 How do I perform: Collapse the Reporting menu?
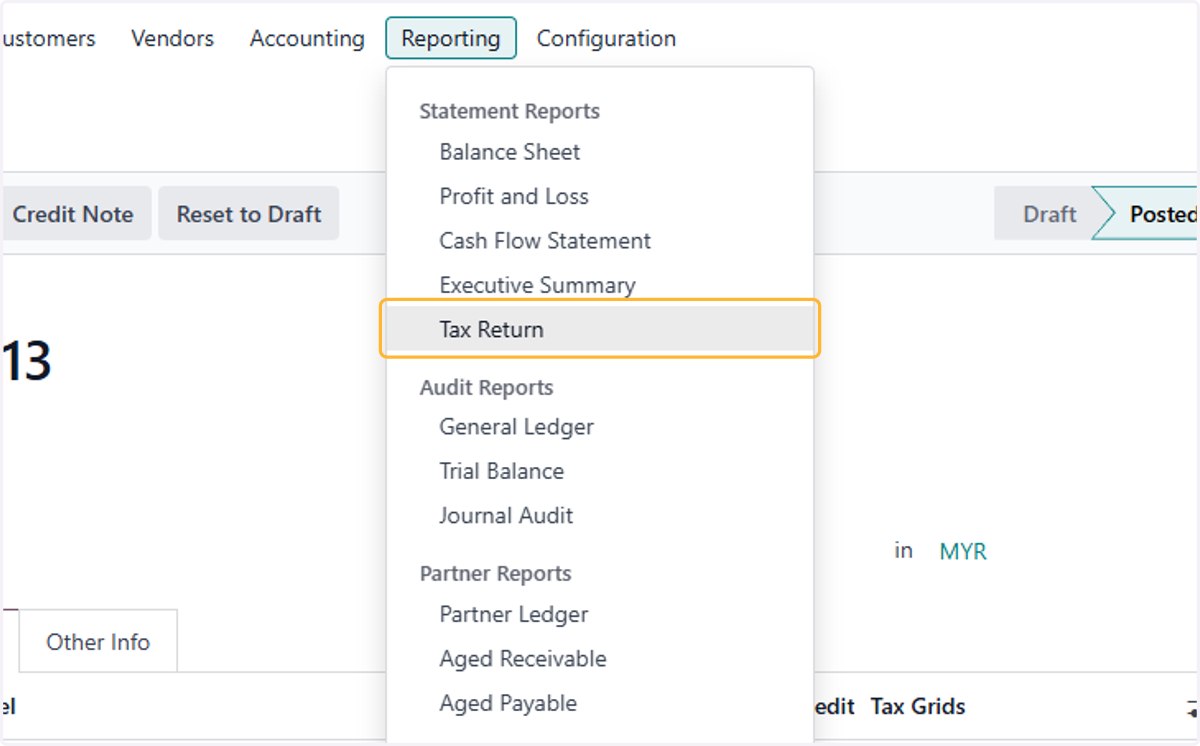click(451, 38)
